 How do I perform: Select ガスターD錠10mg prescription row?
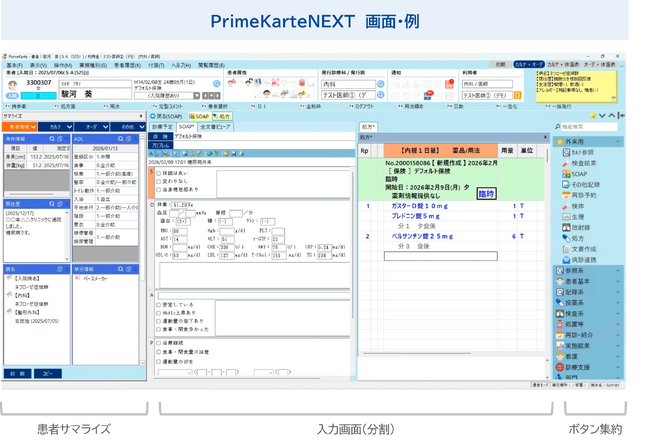pyautogui.click(x=452, y=206)
